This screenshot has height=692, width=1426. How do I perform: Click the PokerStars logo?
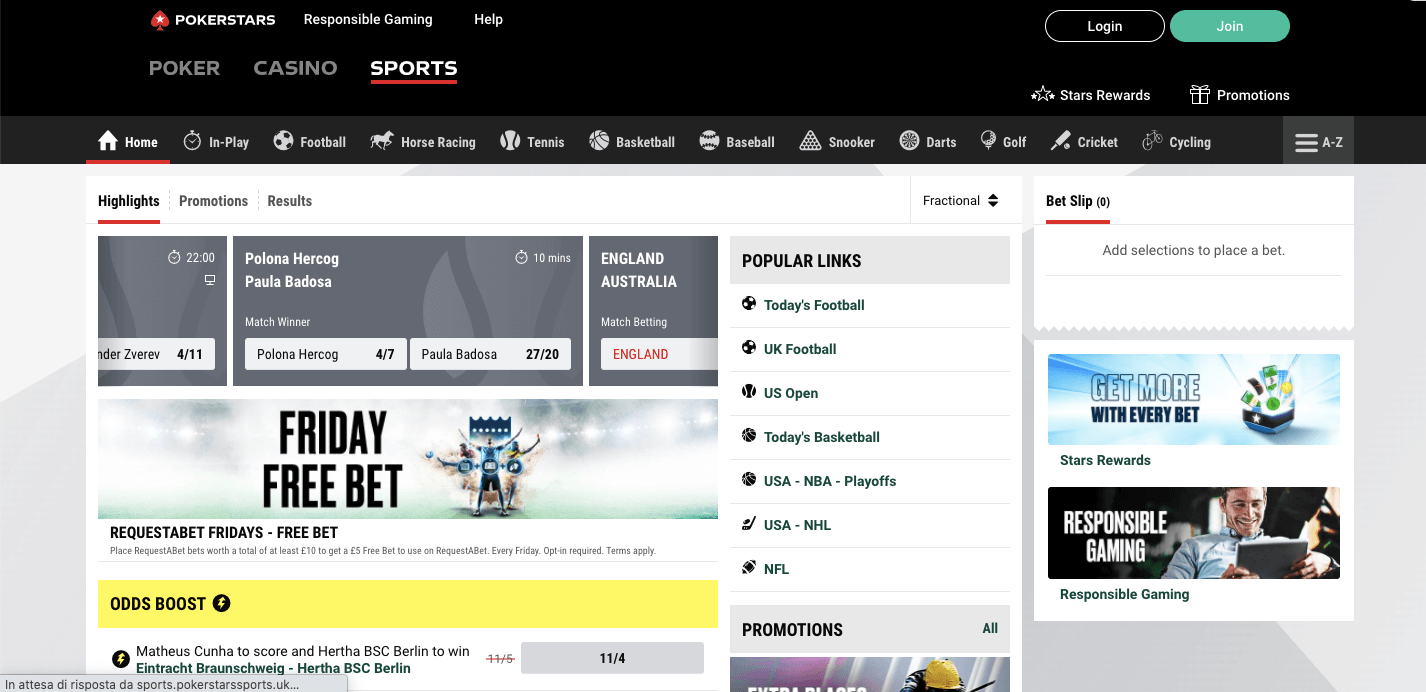pos(213,19)
